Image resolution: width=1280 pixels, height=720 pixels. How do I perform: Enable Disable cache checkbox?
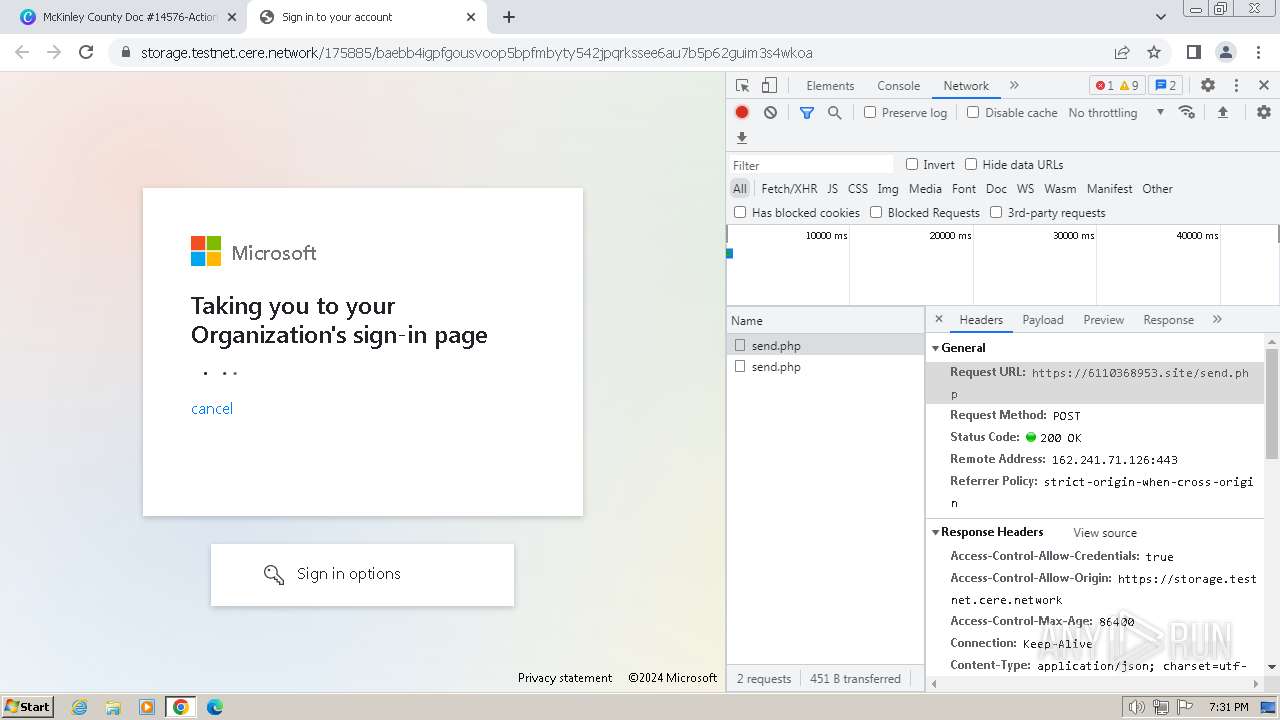pyautogui.click(x=973, y=112)
